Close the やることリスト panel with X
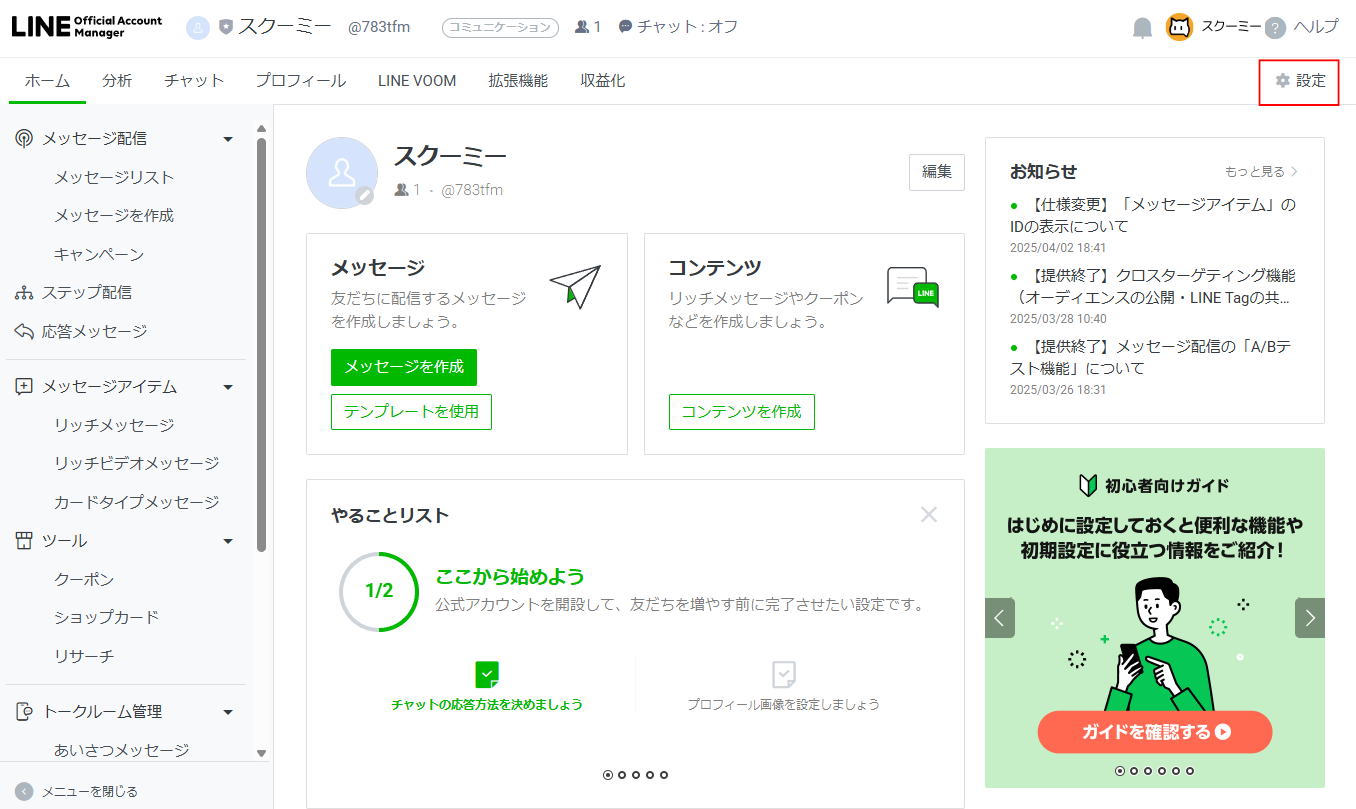 929,515
